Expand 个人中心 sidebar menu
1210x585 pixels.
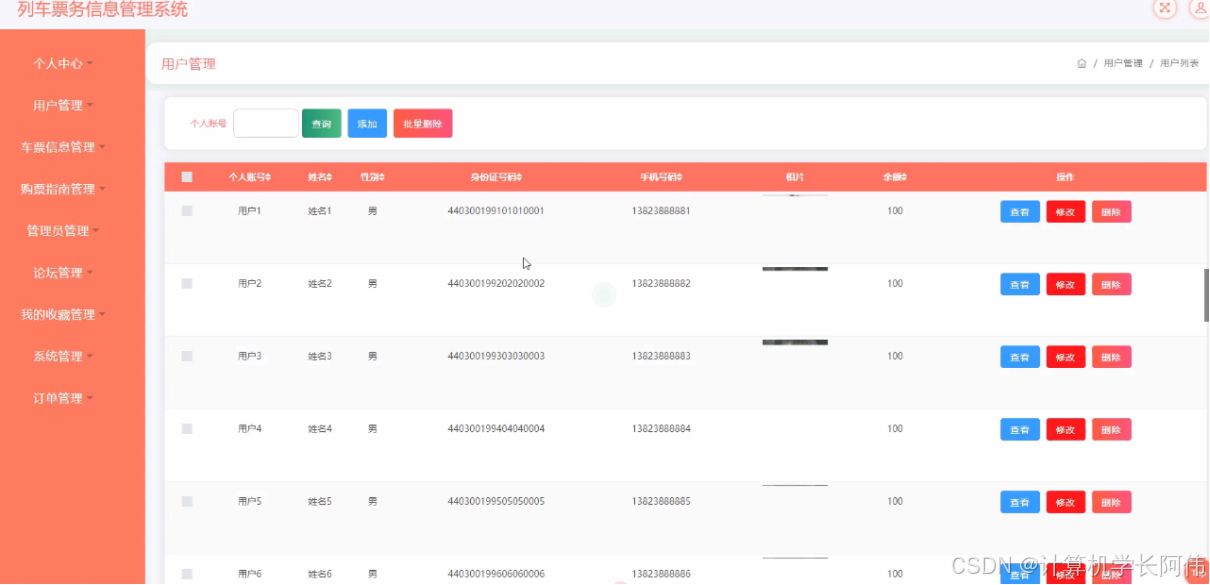click(x=63, y=63)
